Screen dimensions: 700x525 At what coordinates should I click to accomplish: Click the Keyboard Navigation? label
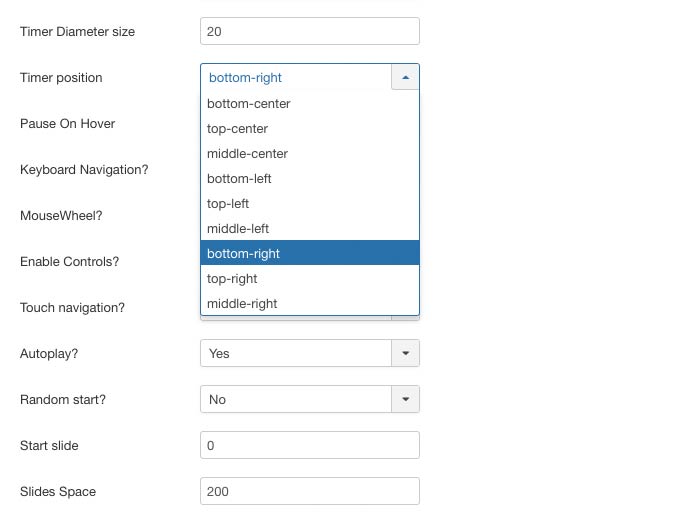[x=84, y=169]
